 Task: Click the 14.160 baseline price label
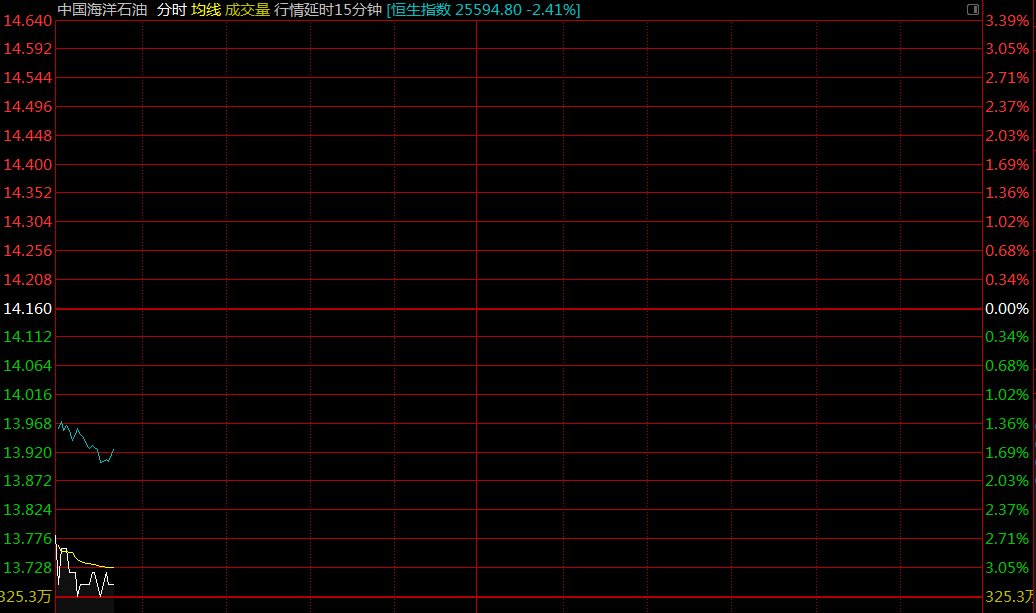click(28, 309)
